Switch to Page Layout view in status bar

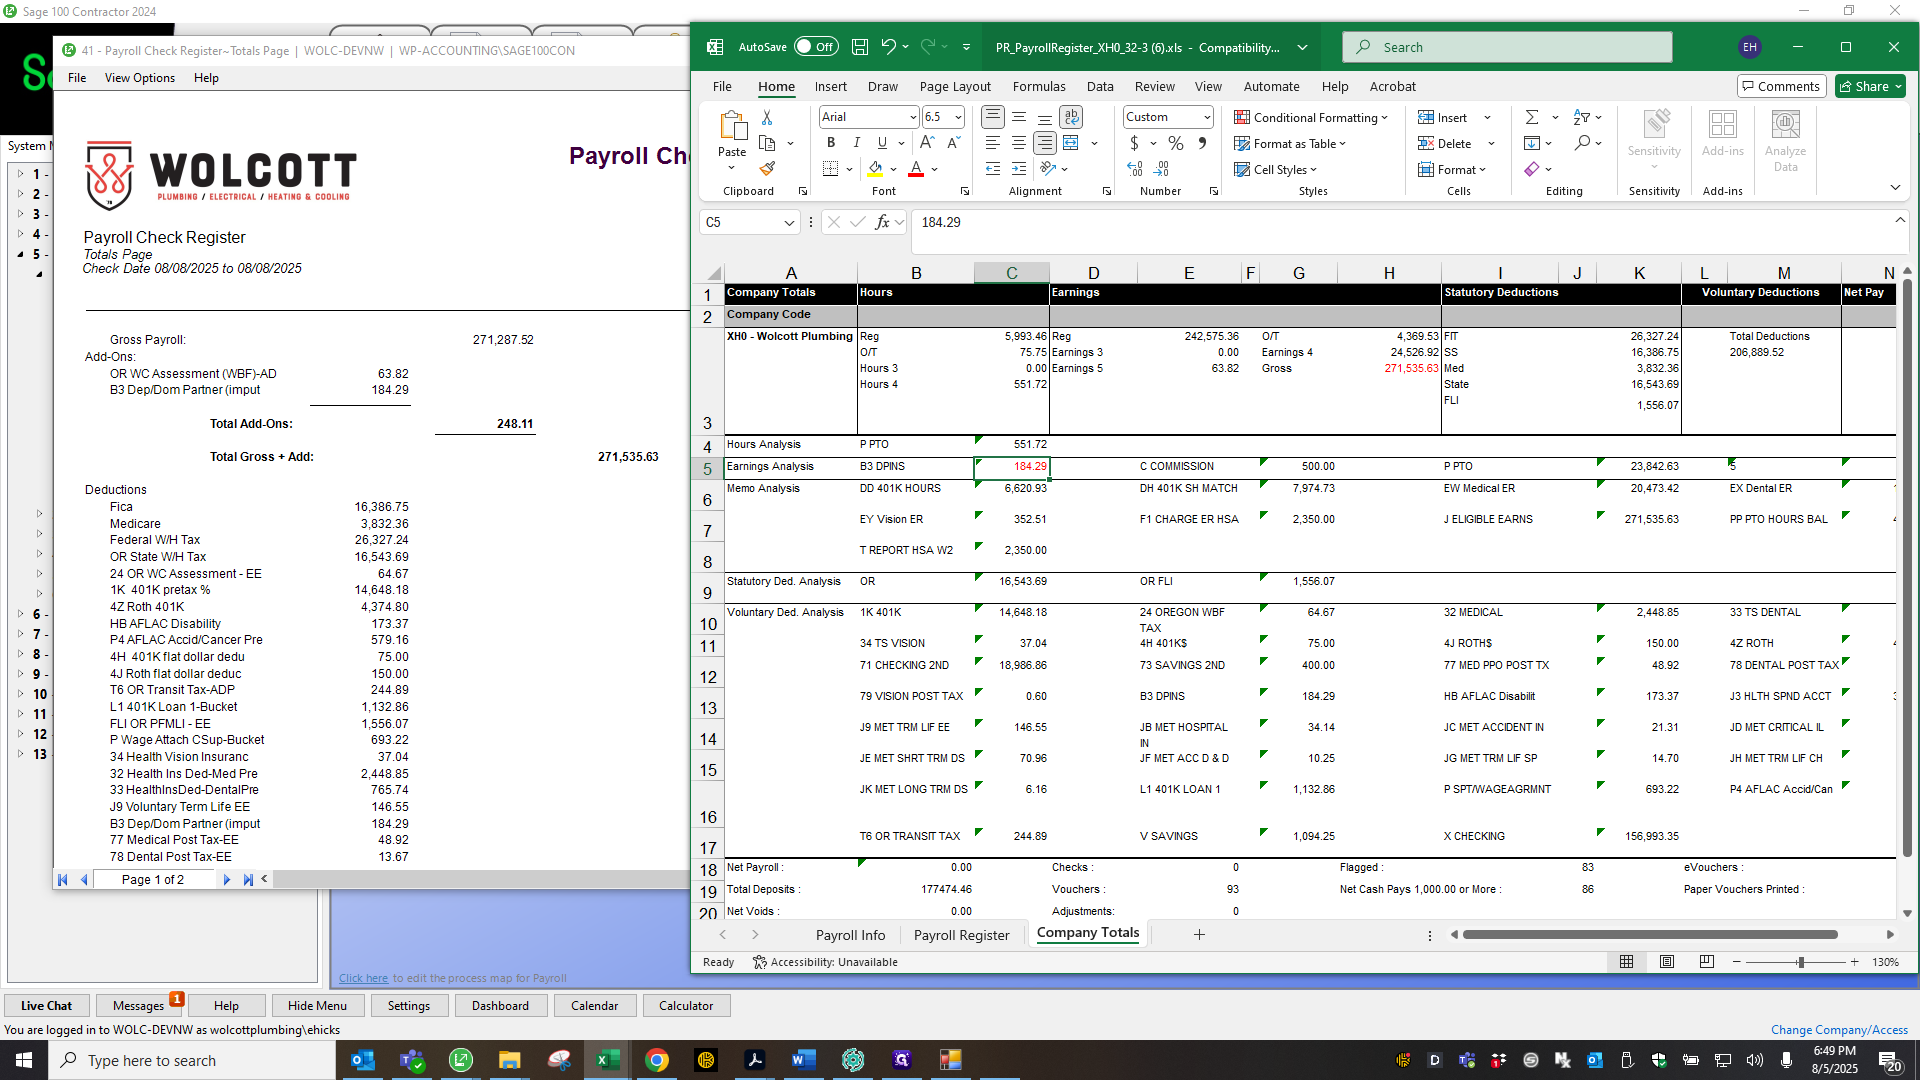[x=1667, y=962]
